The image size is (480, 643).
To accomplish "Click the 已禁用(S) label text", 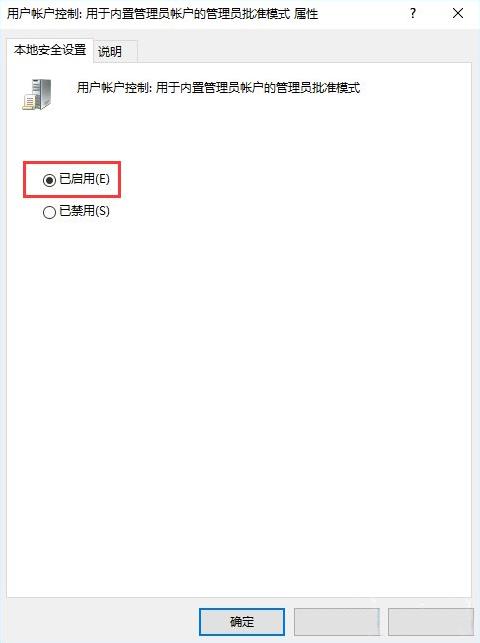I will (x=84, y=211).
